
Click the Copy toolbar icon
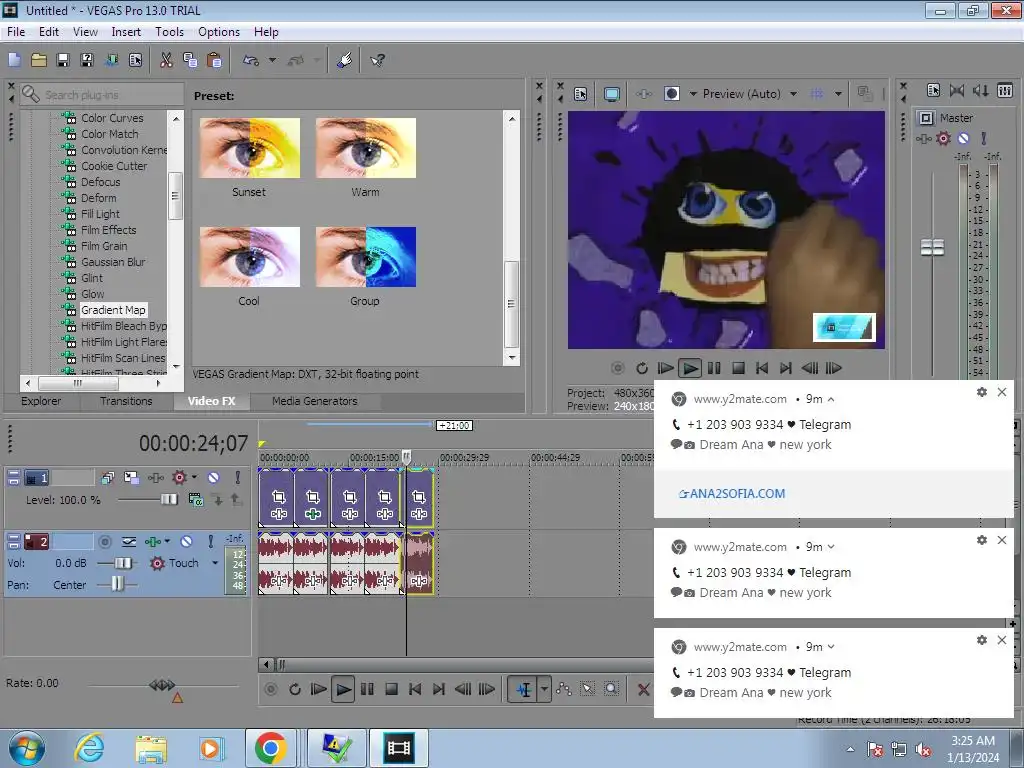tap(190, 60)
